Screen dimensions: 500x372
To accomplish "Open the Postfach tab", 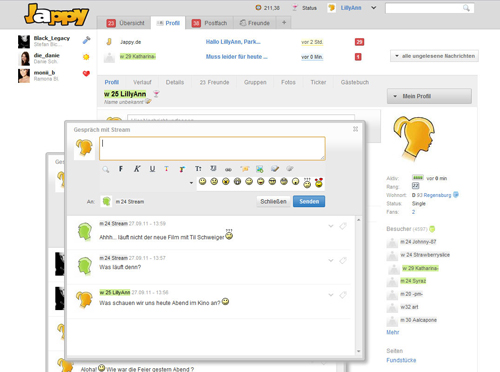I will [209, 23].
